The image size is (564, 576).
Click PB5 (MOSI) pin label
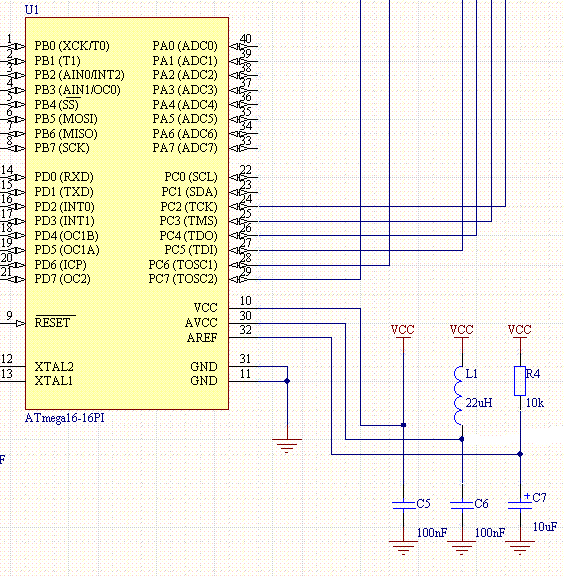pos(66,119)
